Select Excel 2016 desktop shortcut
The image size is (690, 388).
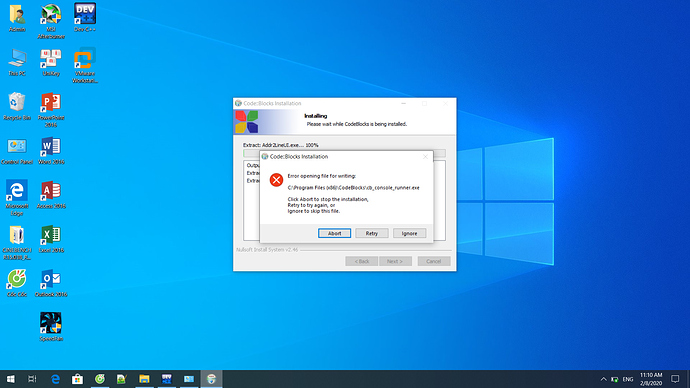click(51, 239)
